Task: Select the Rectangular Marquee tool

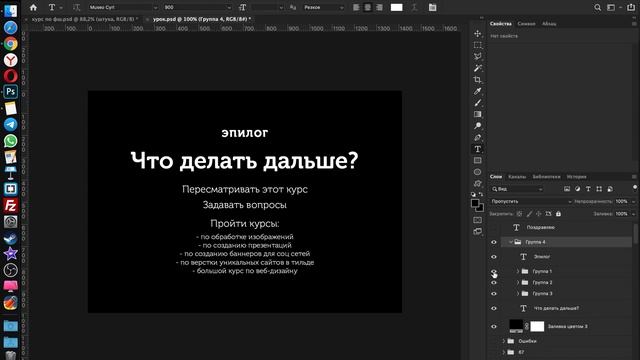Action: [x=478, y=45]
